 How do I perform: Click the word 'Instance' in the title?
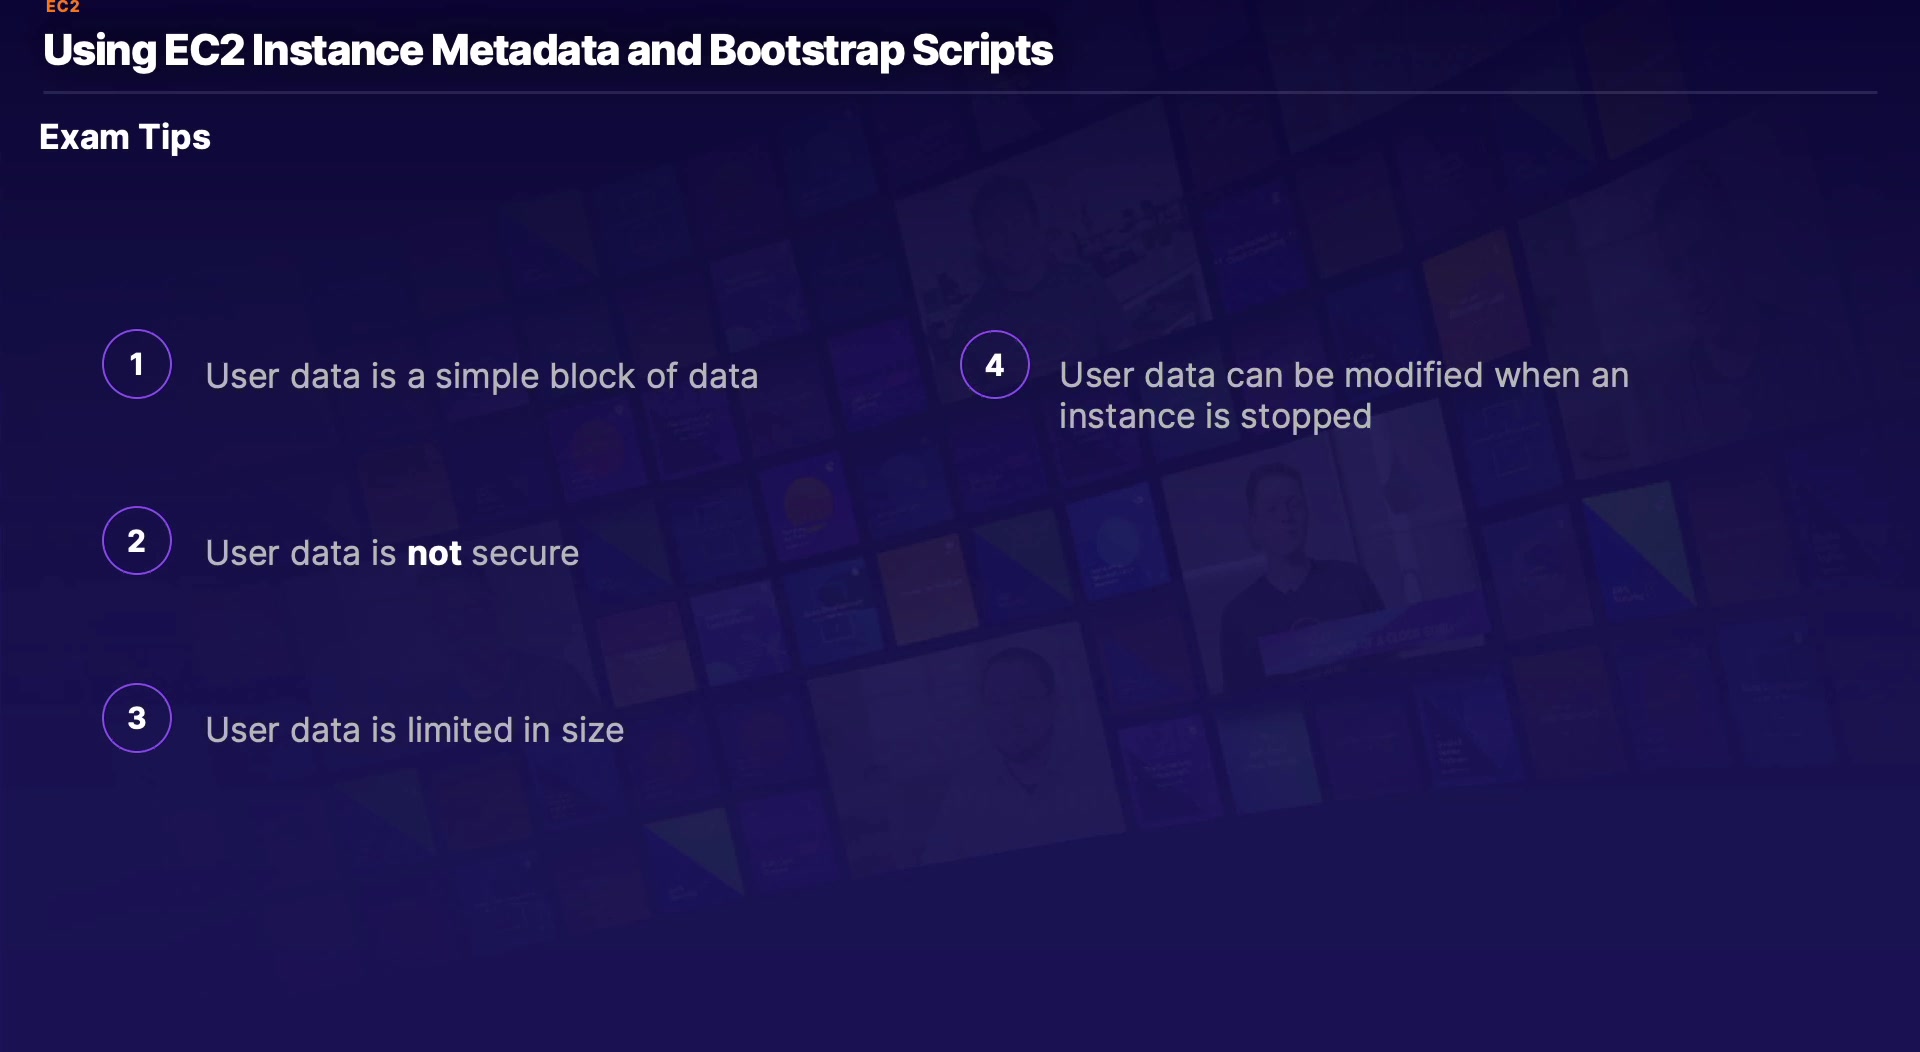tap(337, 51)
